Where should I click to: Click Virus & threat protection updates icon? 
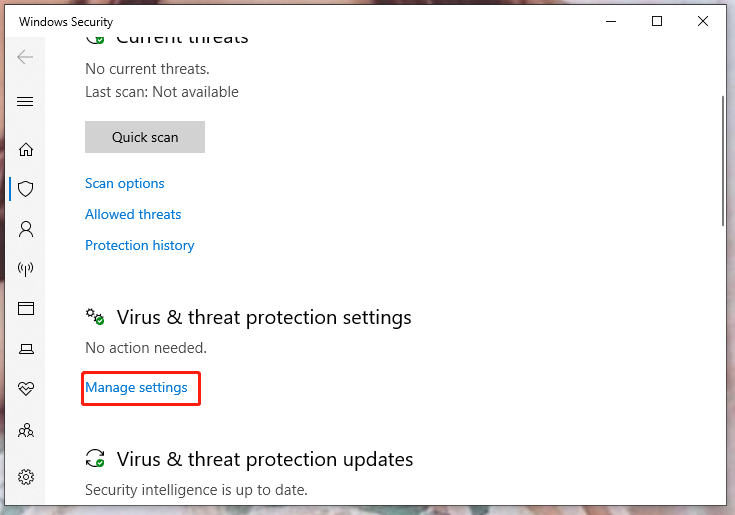click(x=95, y=459)
